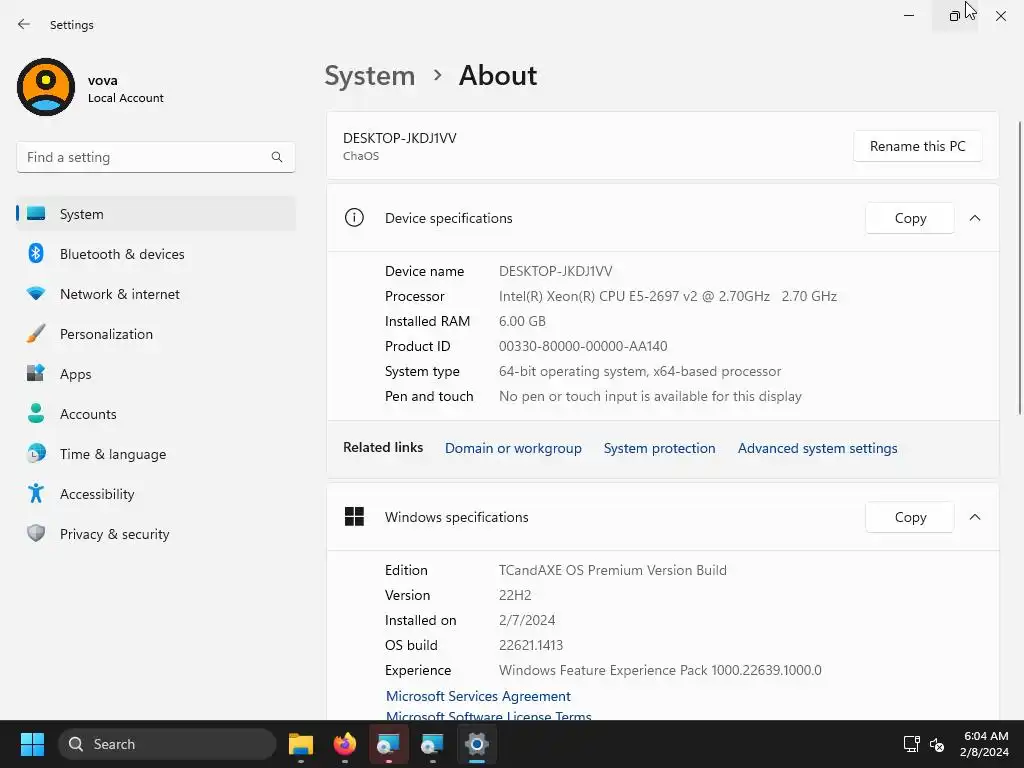The width and height of the screenshot is (1024, 768).
Task: Open the taskbar clock and date
Action: (985, 744)
